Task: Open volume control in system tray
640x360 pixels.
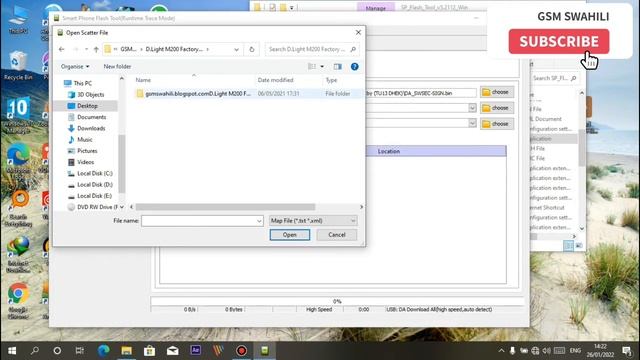Action: pos(547,351)
